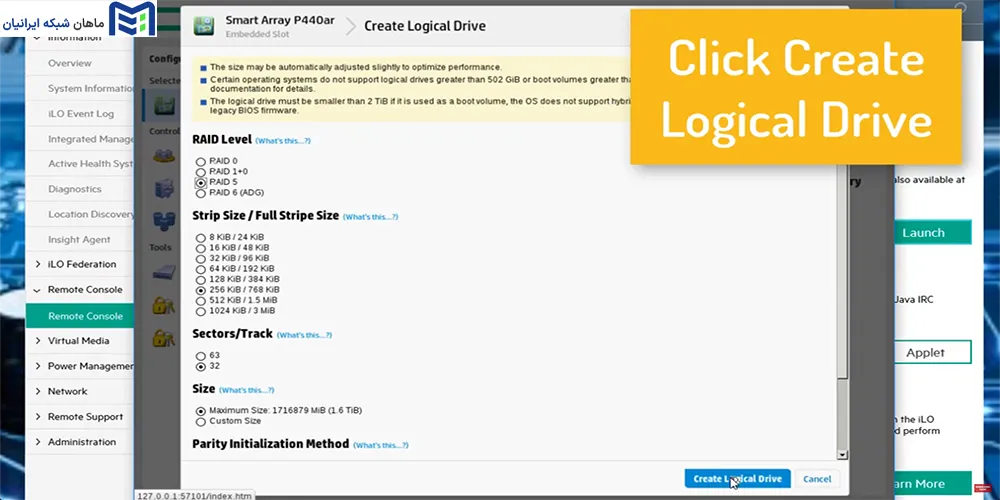Open What's this help for RAID Level
The width and height of the screenshot is (1000, 500).
click(283, 141)
